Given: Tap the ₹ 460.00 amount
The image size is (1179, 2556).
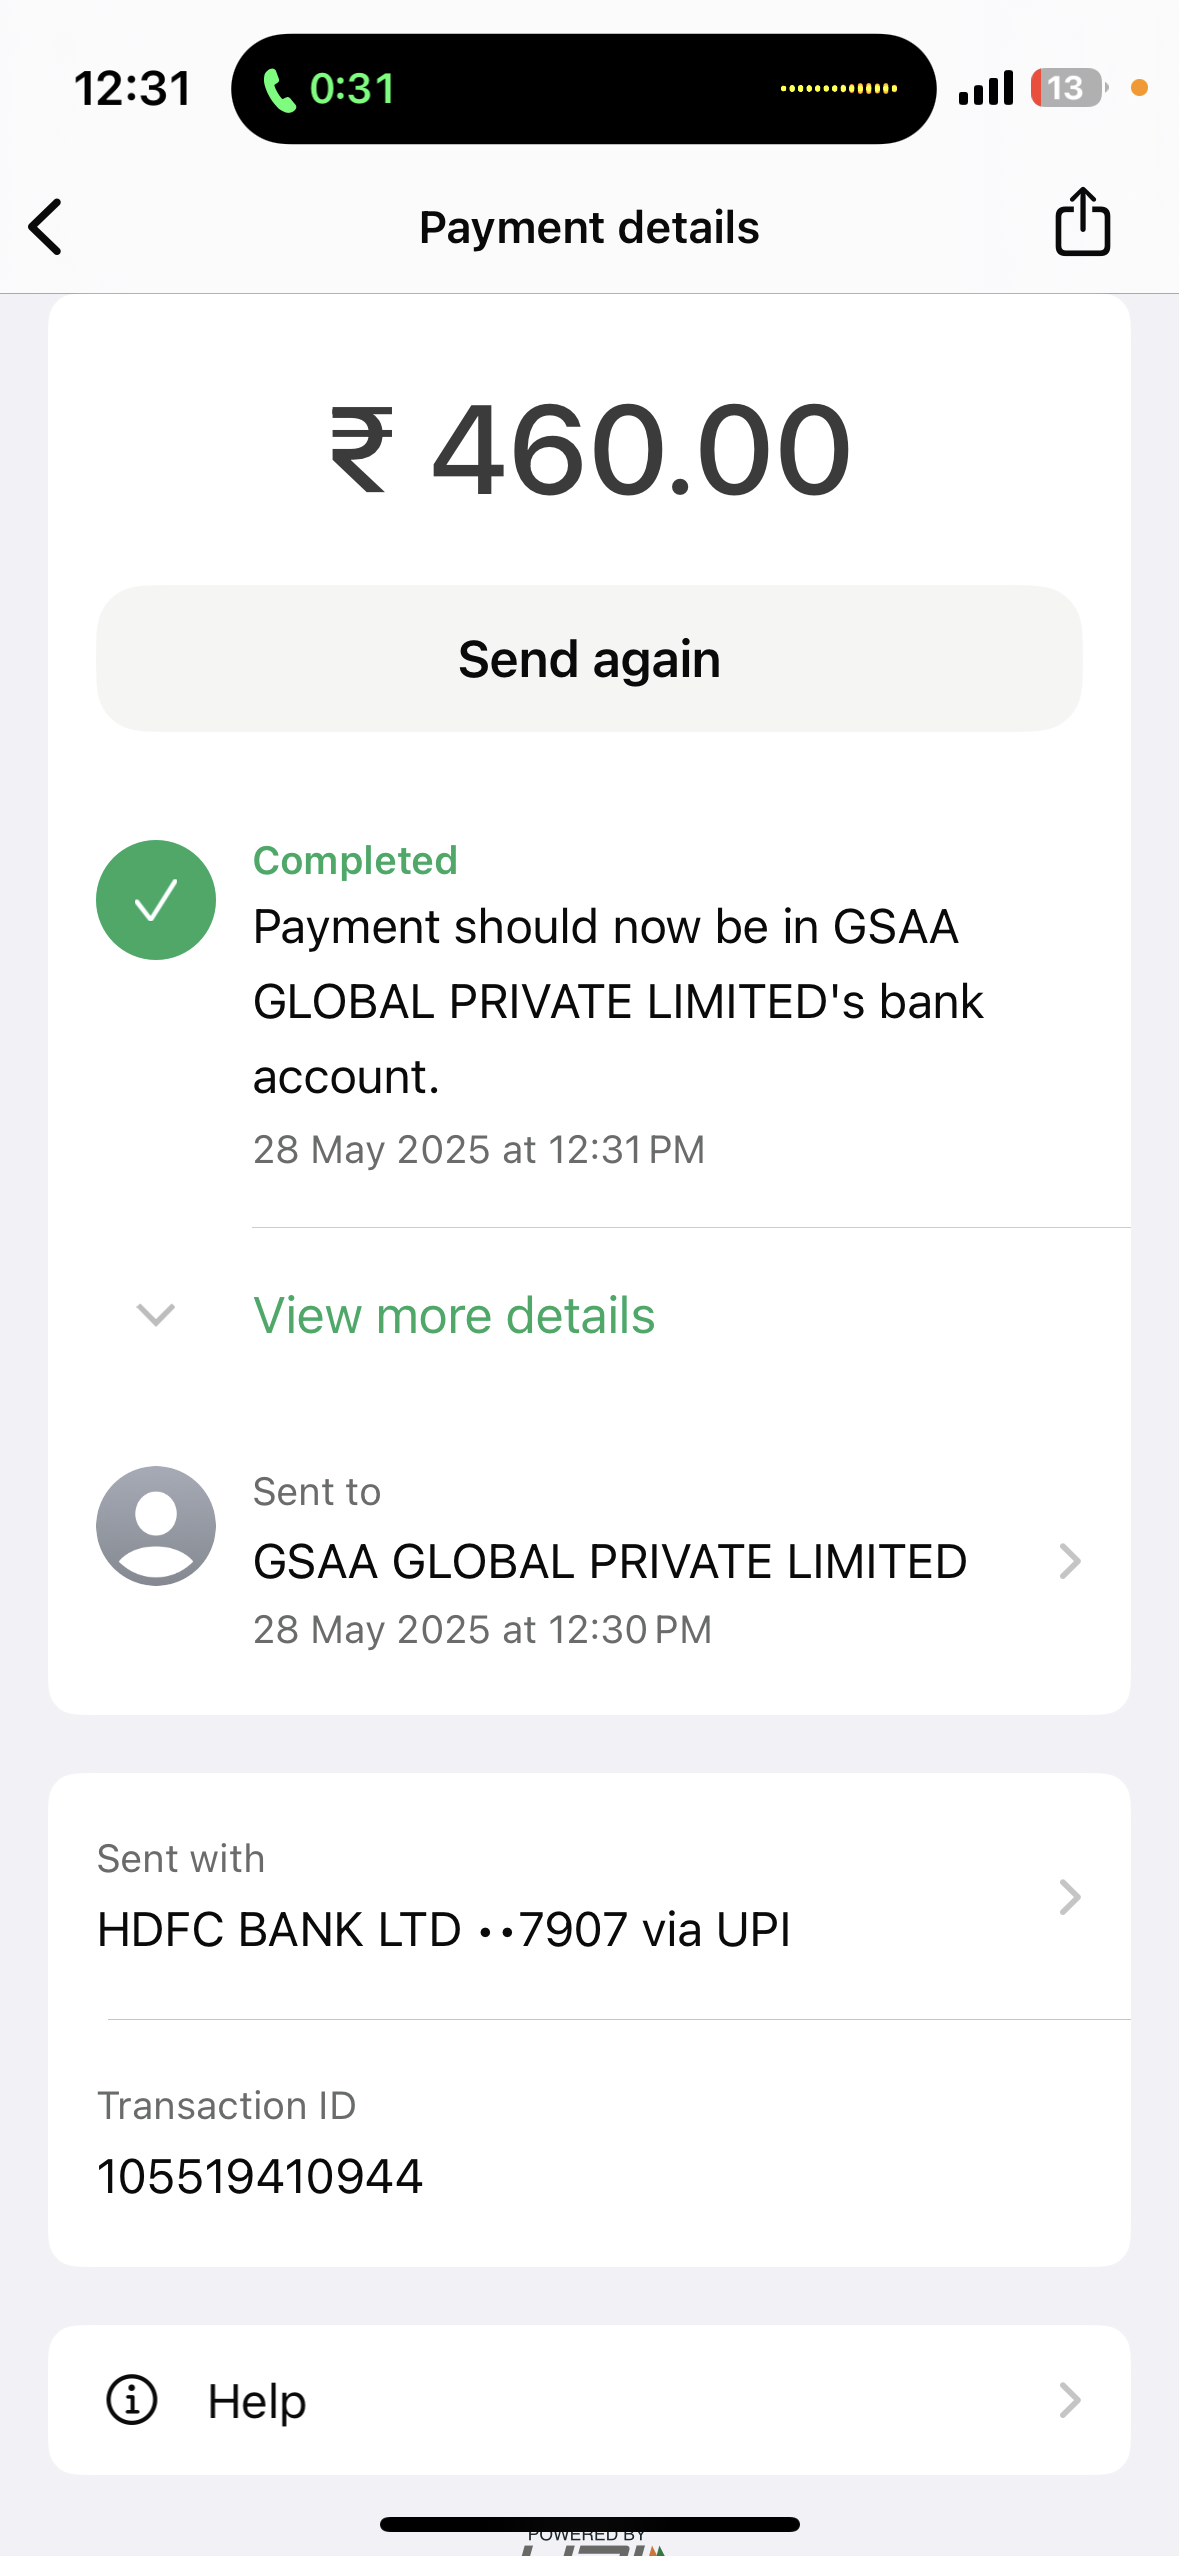Looking at the screenshot, I should [x=590, y=450].
